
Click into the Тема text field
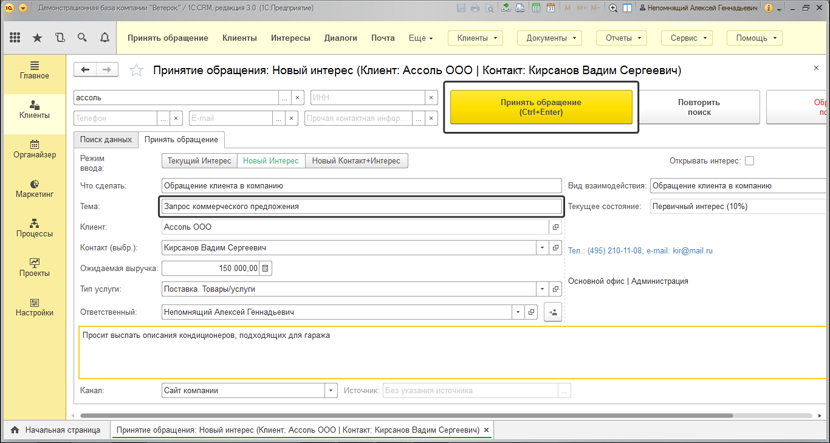pyautogui.click(x=360, y=207)
